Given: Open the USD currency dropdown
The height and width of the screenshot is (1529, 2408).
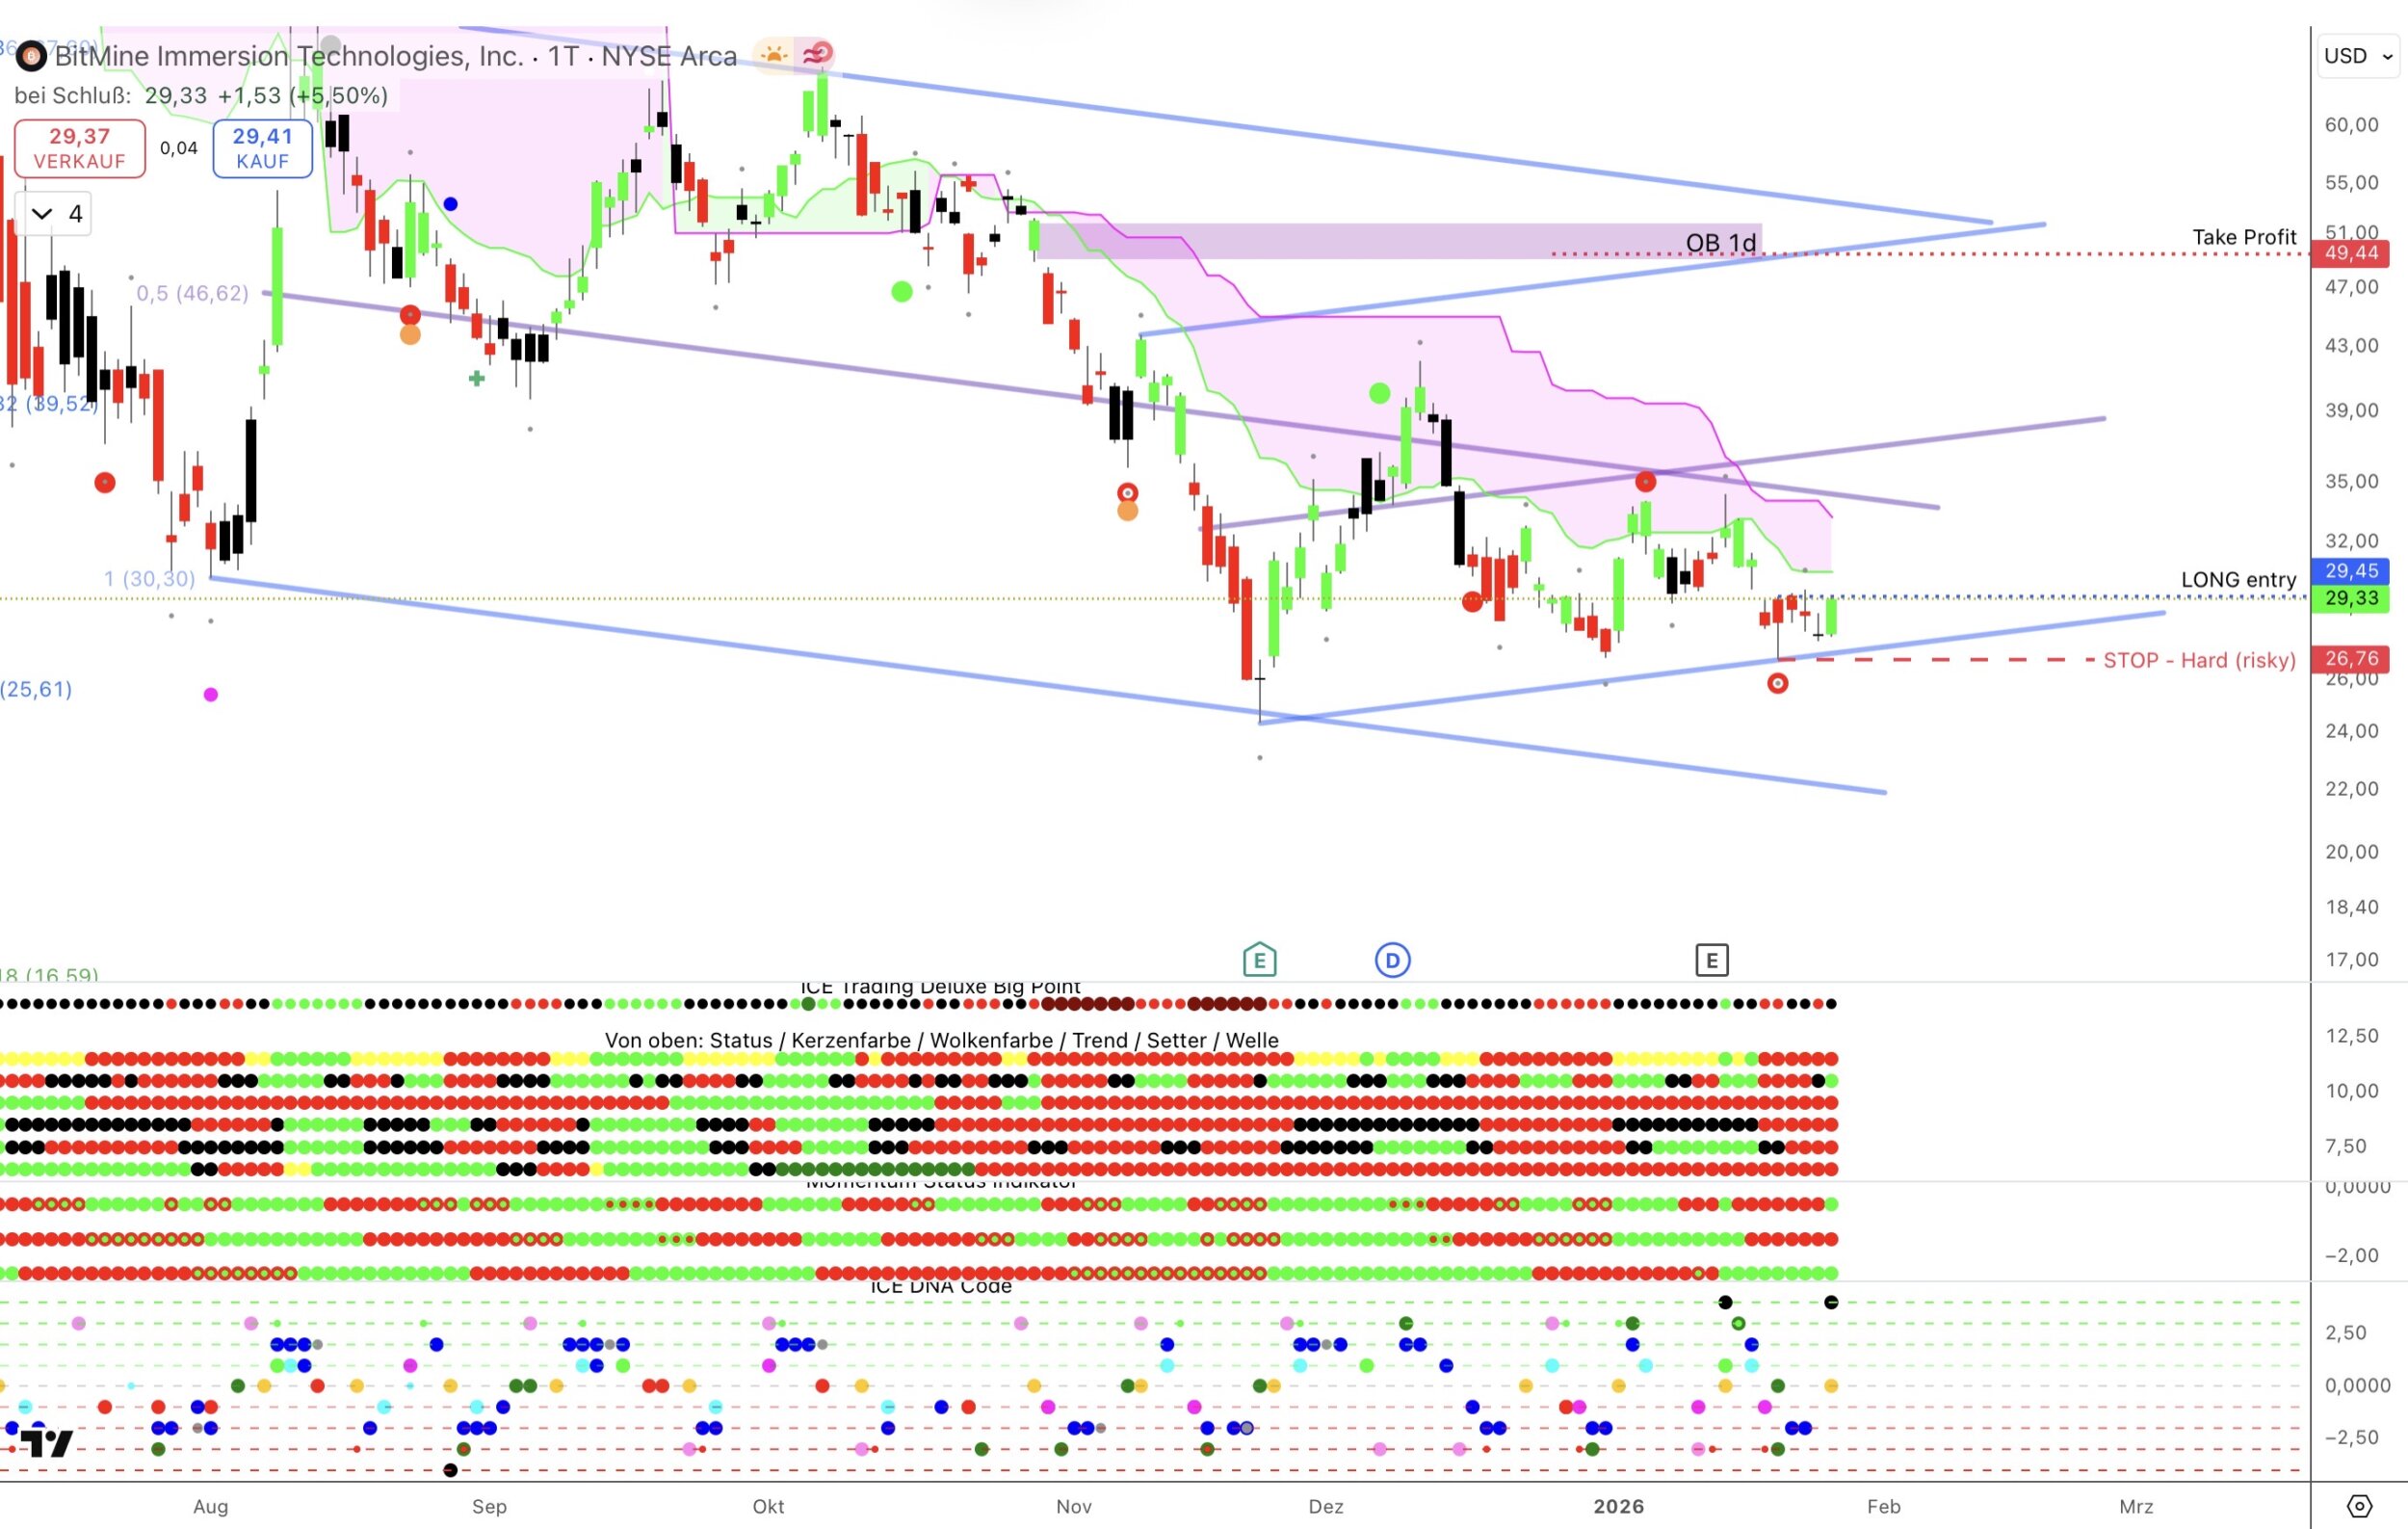Looking at the screenshot, I should coord(2357,56).
